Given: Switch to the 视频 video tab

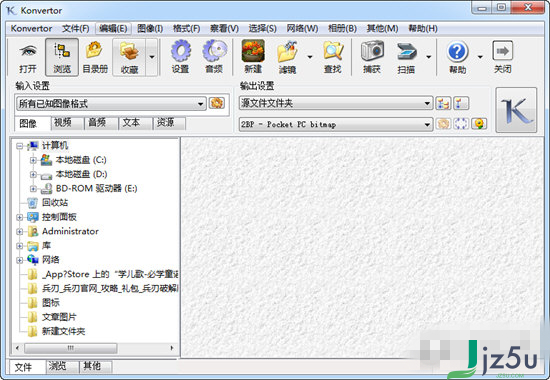Looking at the screenshot, I should pos(67,123).
